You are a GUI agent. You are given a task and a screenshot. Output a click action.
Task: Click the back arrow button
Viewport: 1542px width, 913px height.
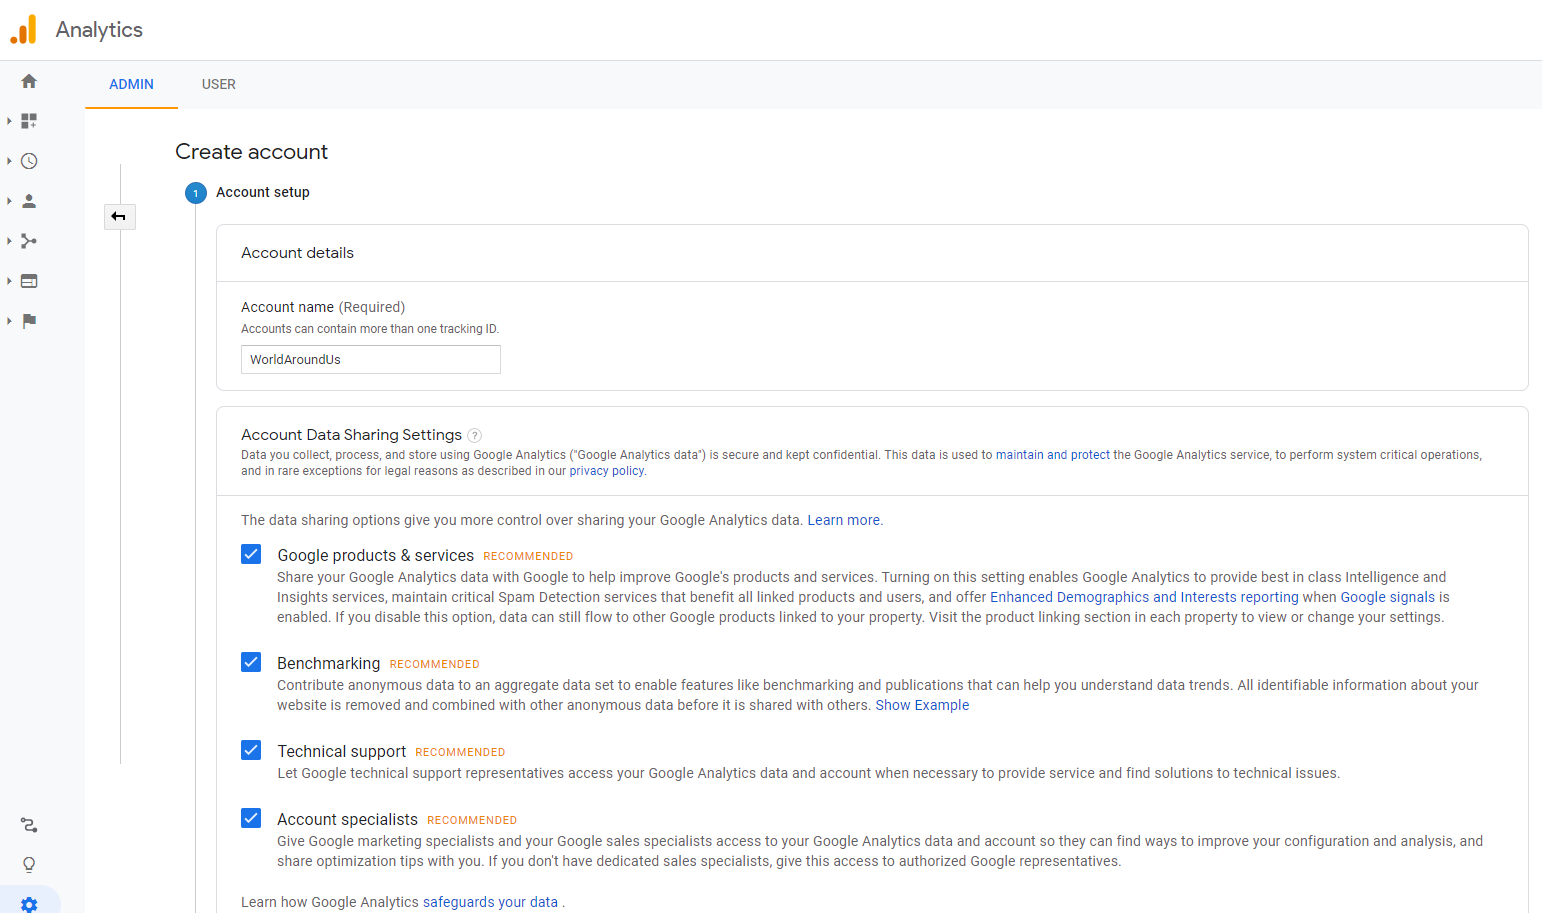click(119, 217)
